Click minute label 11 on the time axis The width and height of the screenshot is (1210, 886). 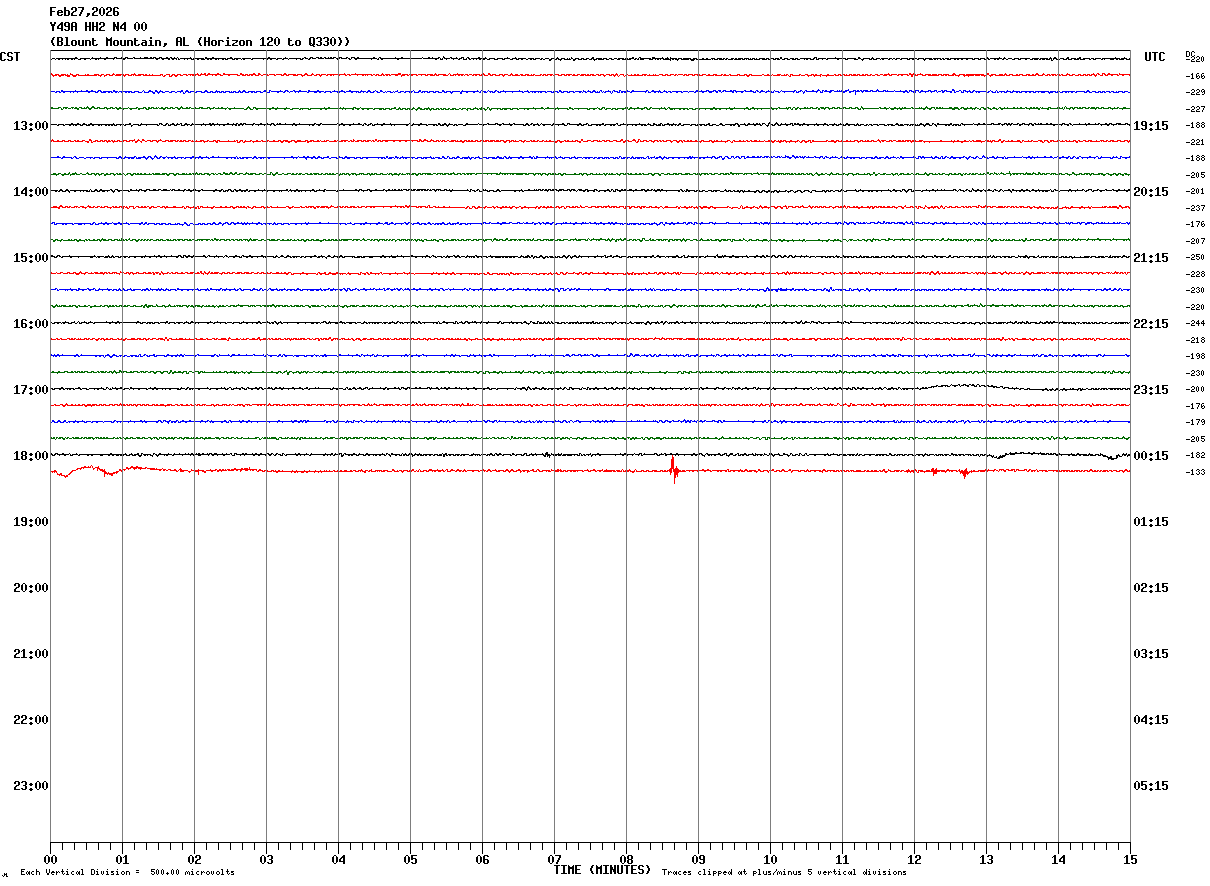click(842, 859)
